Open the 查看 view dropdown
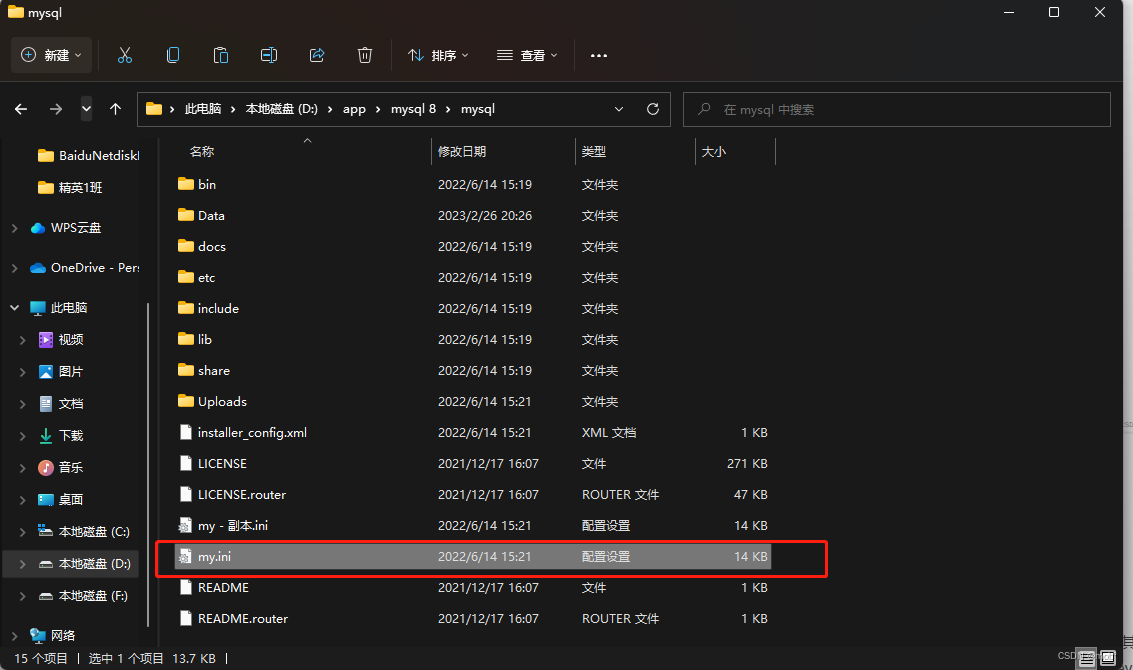The image size is (1133, 670). point(527,55)
